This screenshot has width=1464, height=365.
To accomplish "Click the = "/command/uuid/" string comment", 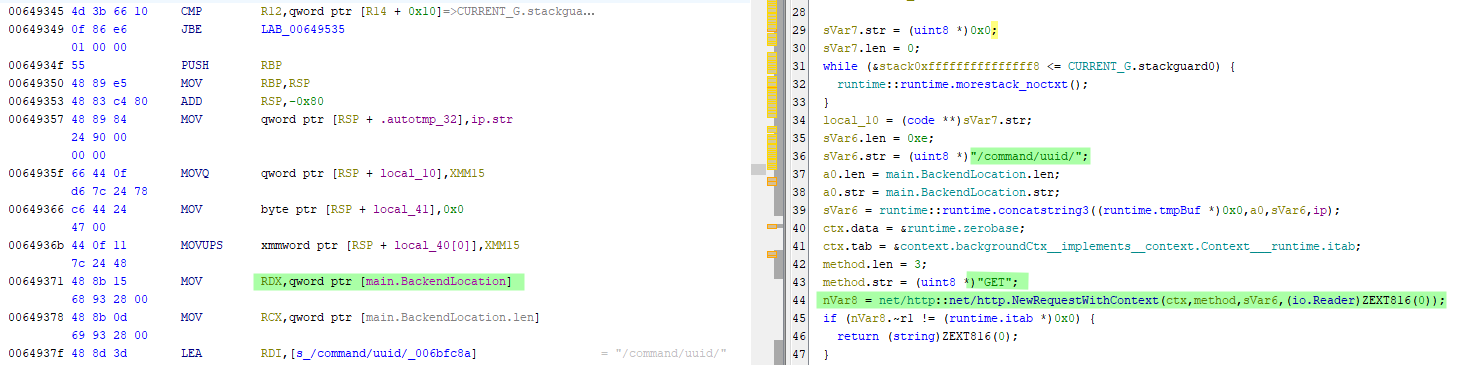I will pyautogui.click(x=664, y=354).
